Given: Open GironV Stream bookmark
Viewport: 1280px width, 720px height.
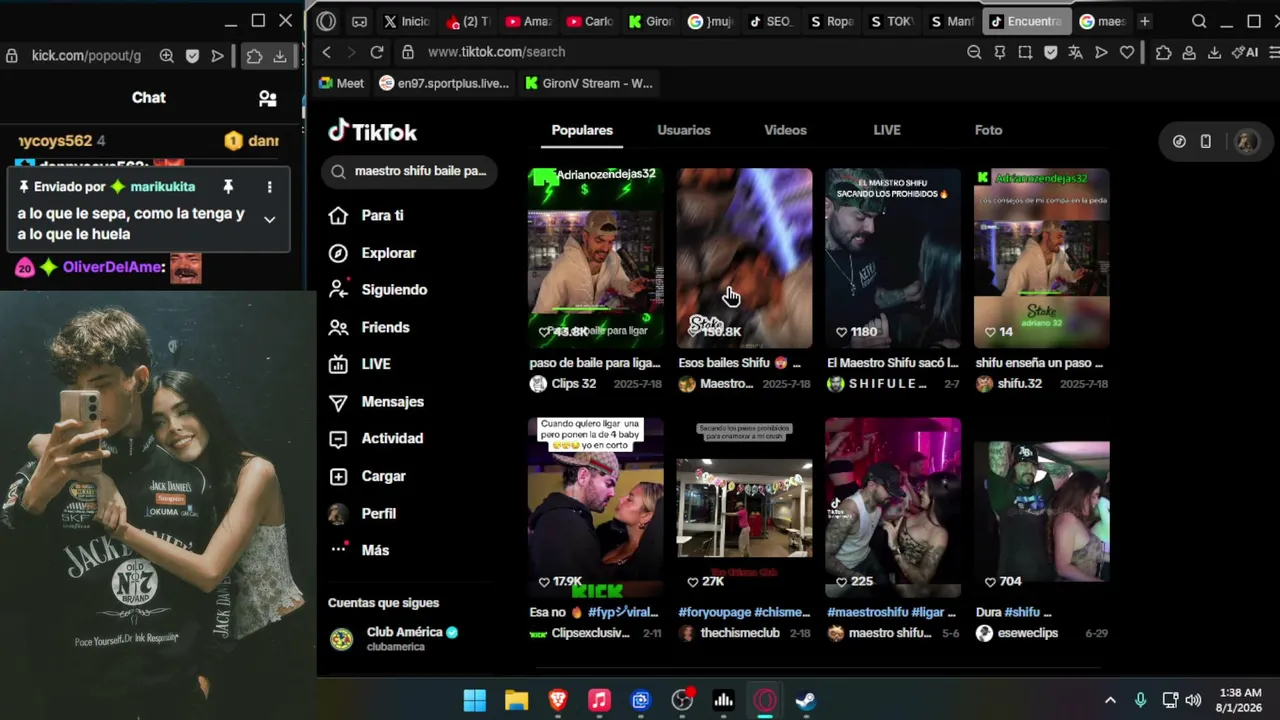Looking at the screenshot, I should (589, 83).
